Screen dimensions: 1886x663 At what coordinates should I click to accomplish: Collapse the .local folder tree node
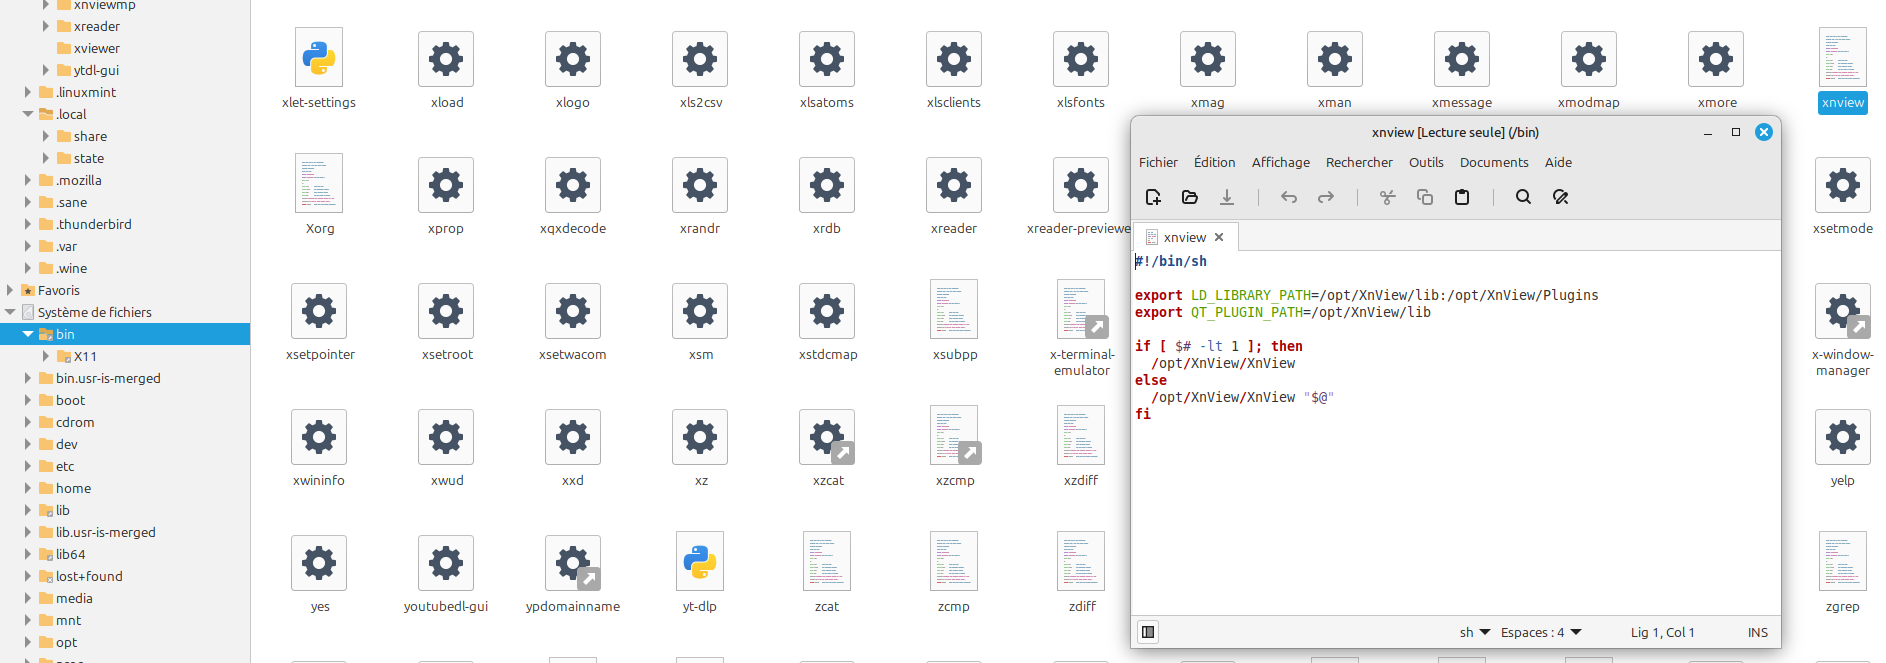coord(28,114)
